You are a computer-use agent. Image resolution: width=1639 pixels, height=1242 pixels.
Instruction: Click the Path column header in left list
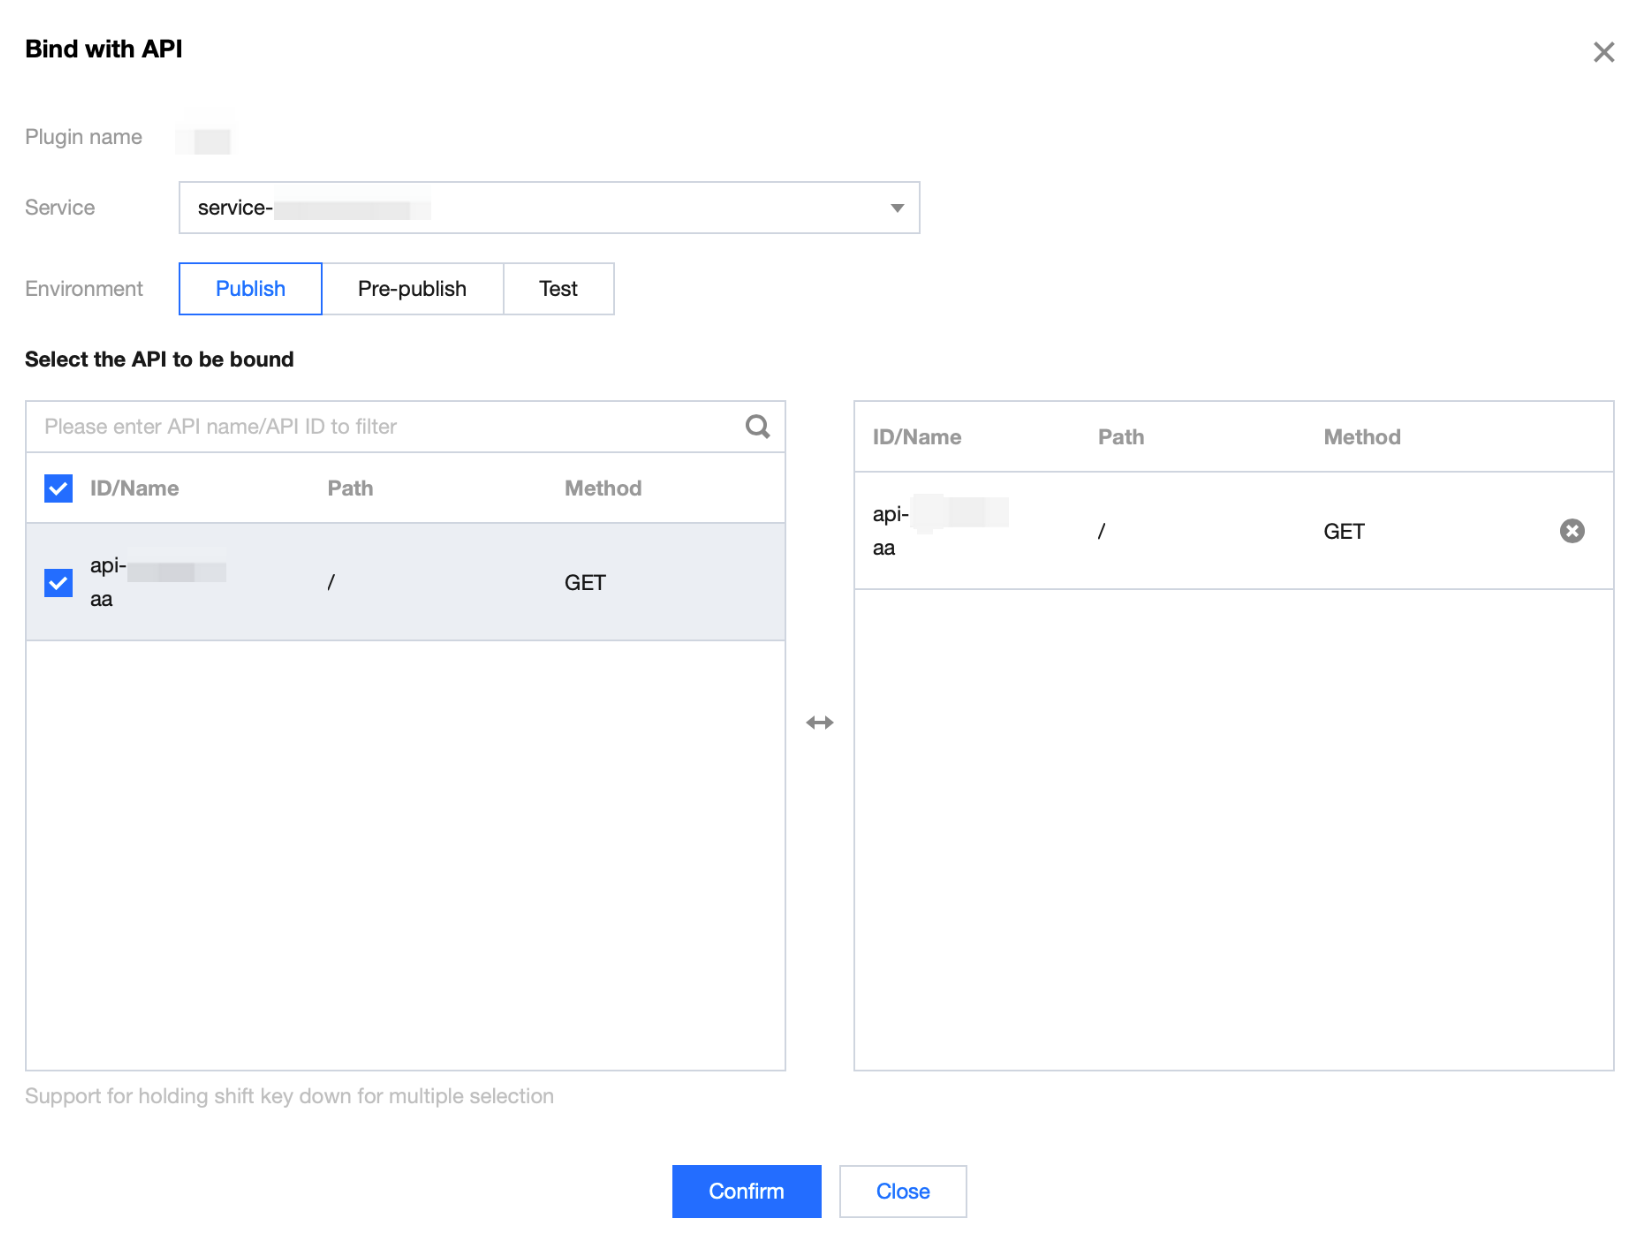click(350, 488)
